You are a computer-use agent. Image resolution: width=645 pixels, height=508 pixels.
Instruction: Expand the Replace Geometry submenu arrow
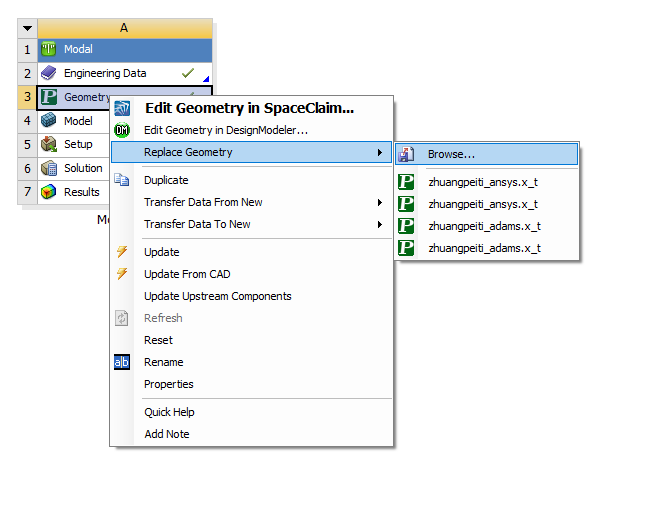coord(380,152)
